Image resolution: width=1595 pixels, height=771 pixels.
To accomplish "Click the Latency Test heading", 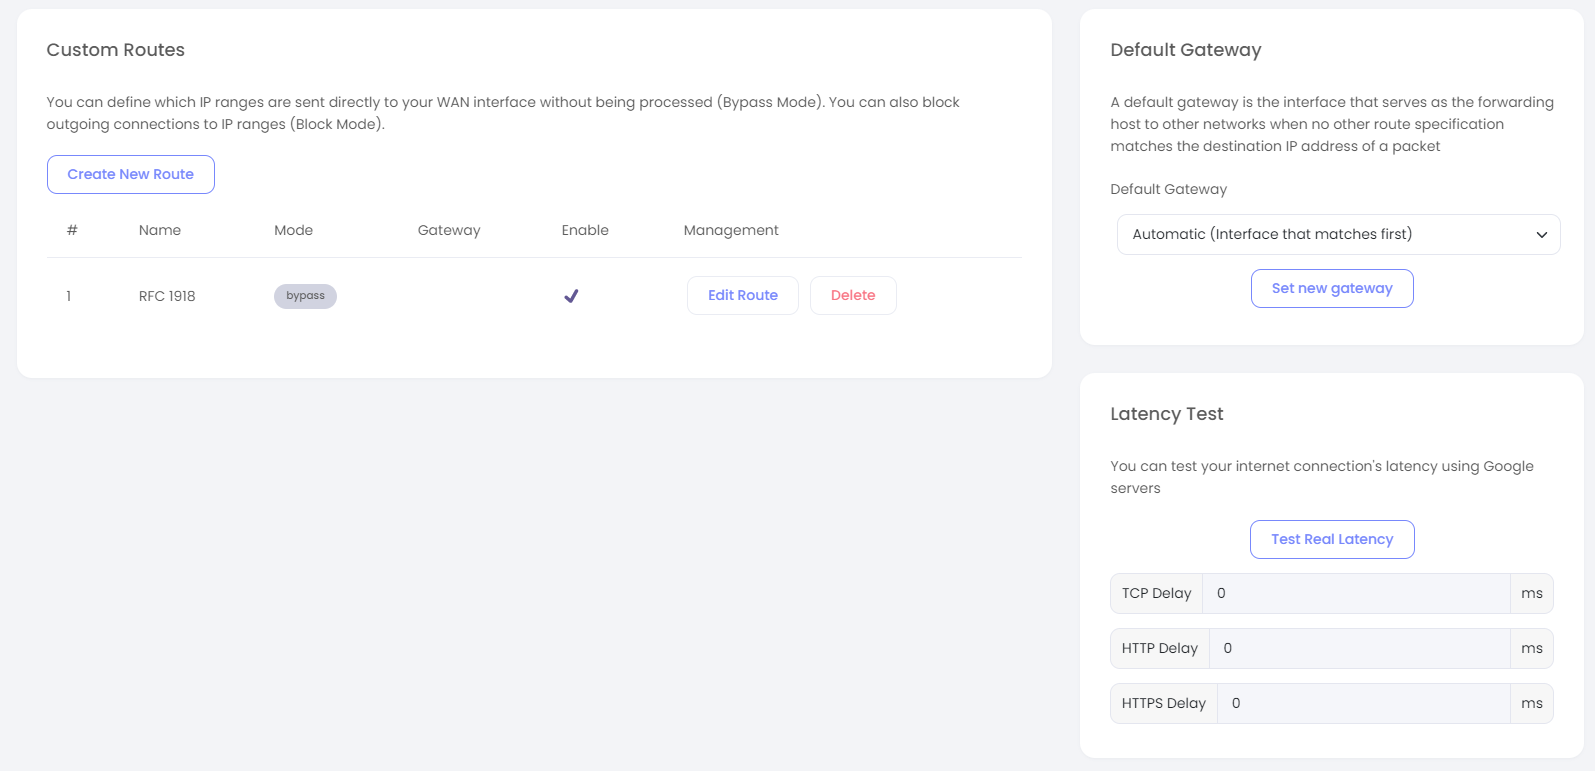I will (1167, 414).
